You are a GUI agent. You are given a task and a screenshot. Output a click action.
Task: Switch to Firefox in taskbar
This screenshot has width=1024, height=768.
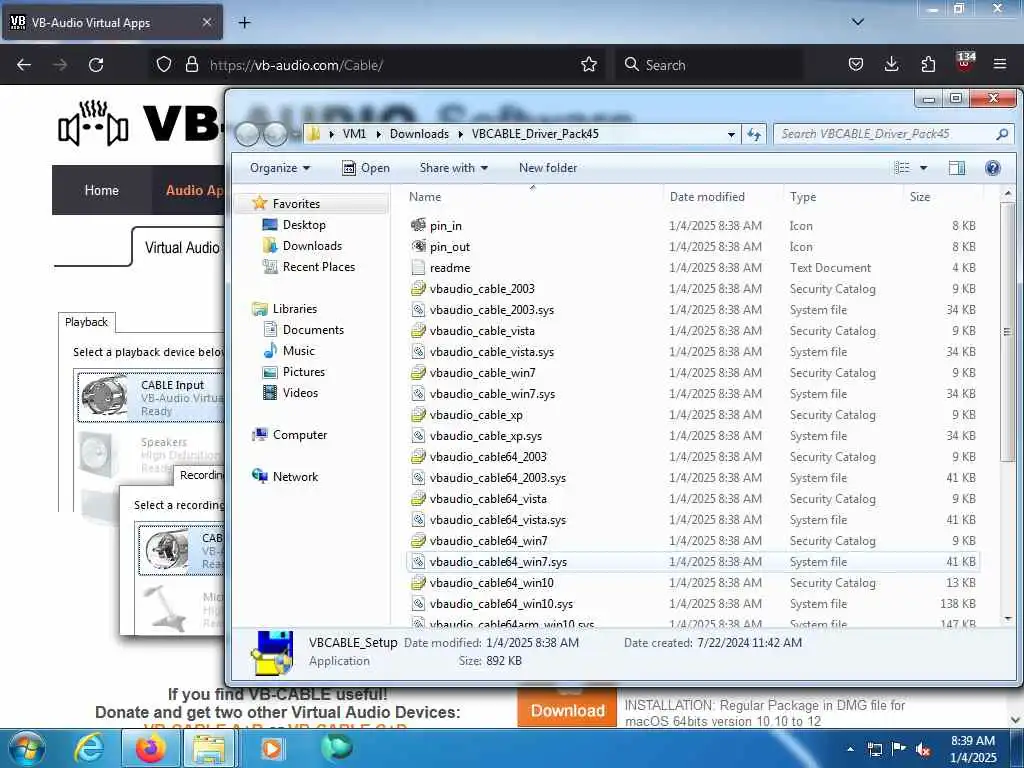(x=150, y=748)
